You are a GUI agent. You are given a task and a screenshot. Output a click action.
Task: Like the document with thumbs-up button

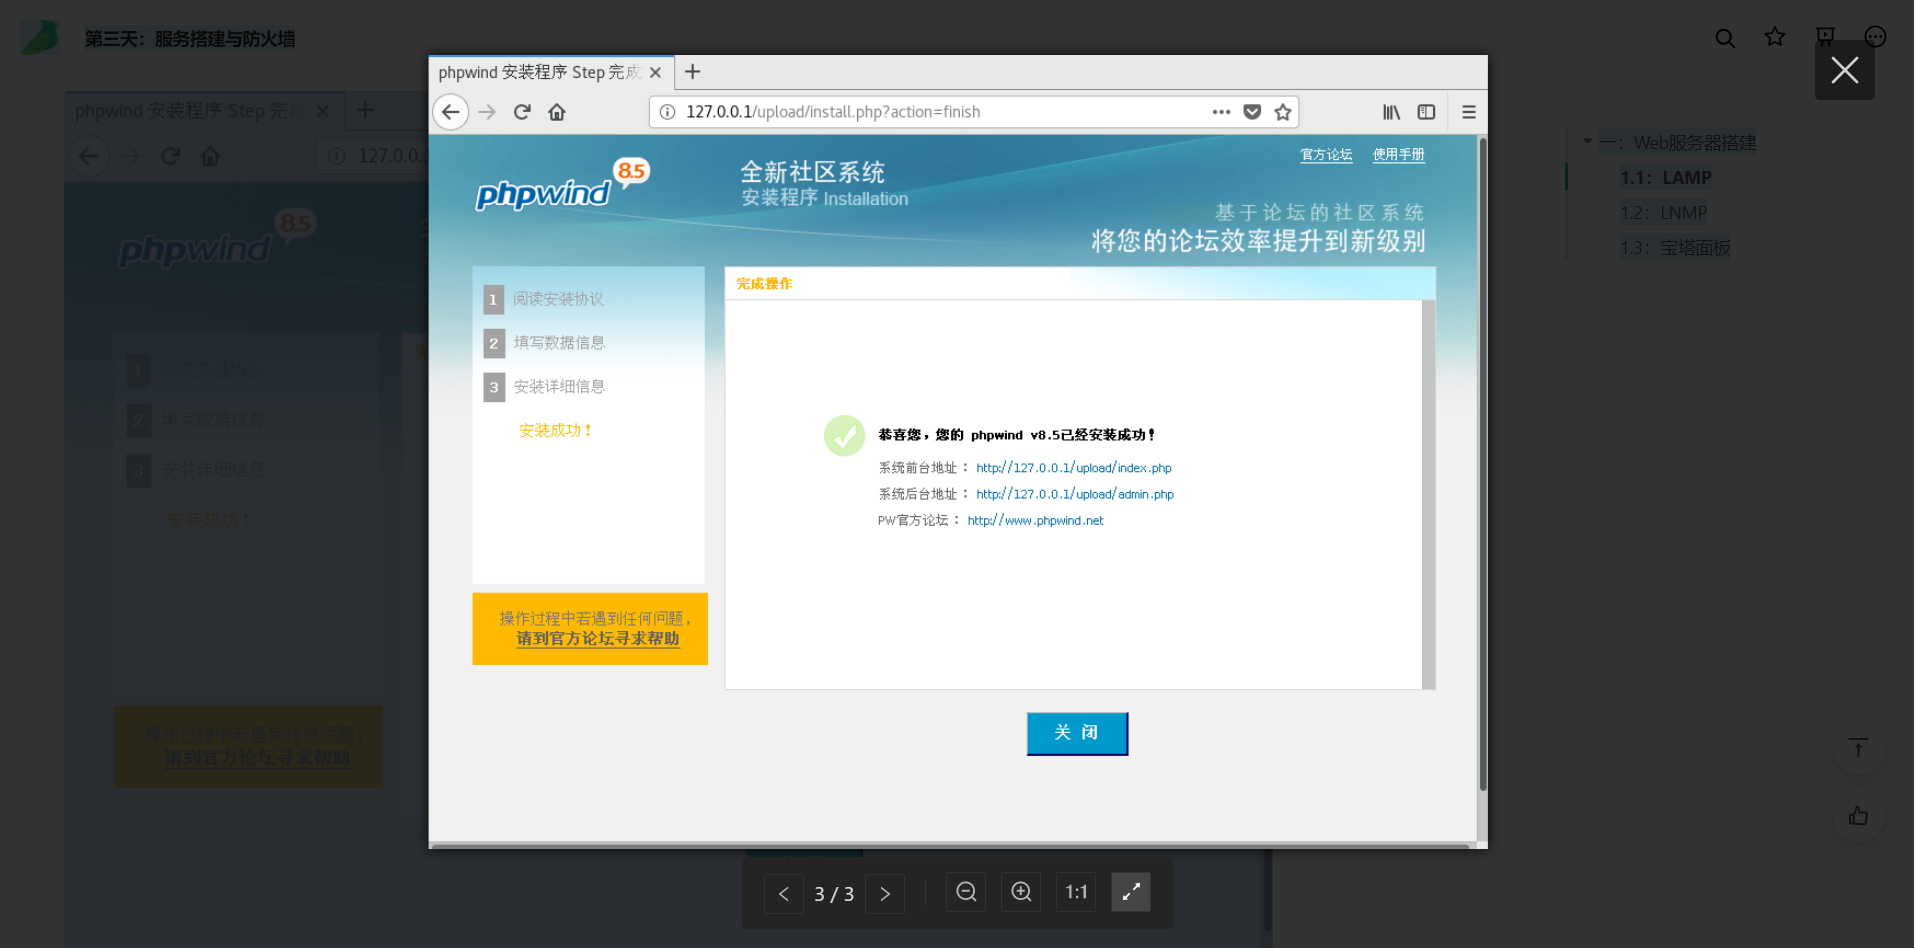coord(1858,816)
